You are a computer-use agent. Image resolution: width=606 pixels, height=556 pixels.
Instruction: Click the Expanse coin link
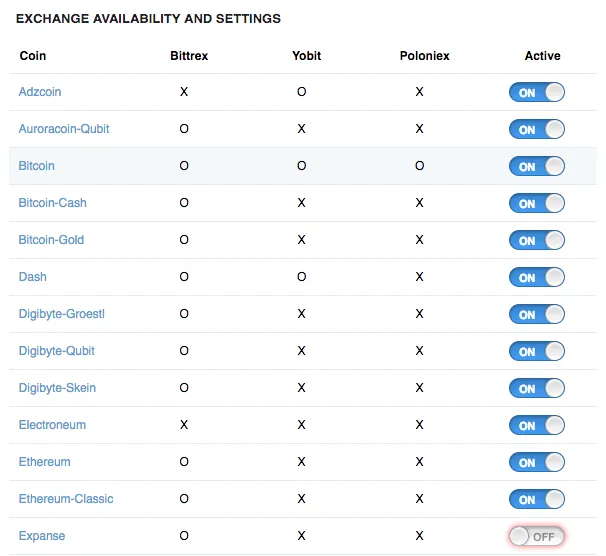tap(42, 536)
